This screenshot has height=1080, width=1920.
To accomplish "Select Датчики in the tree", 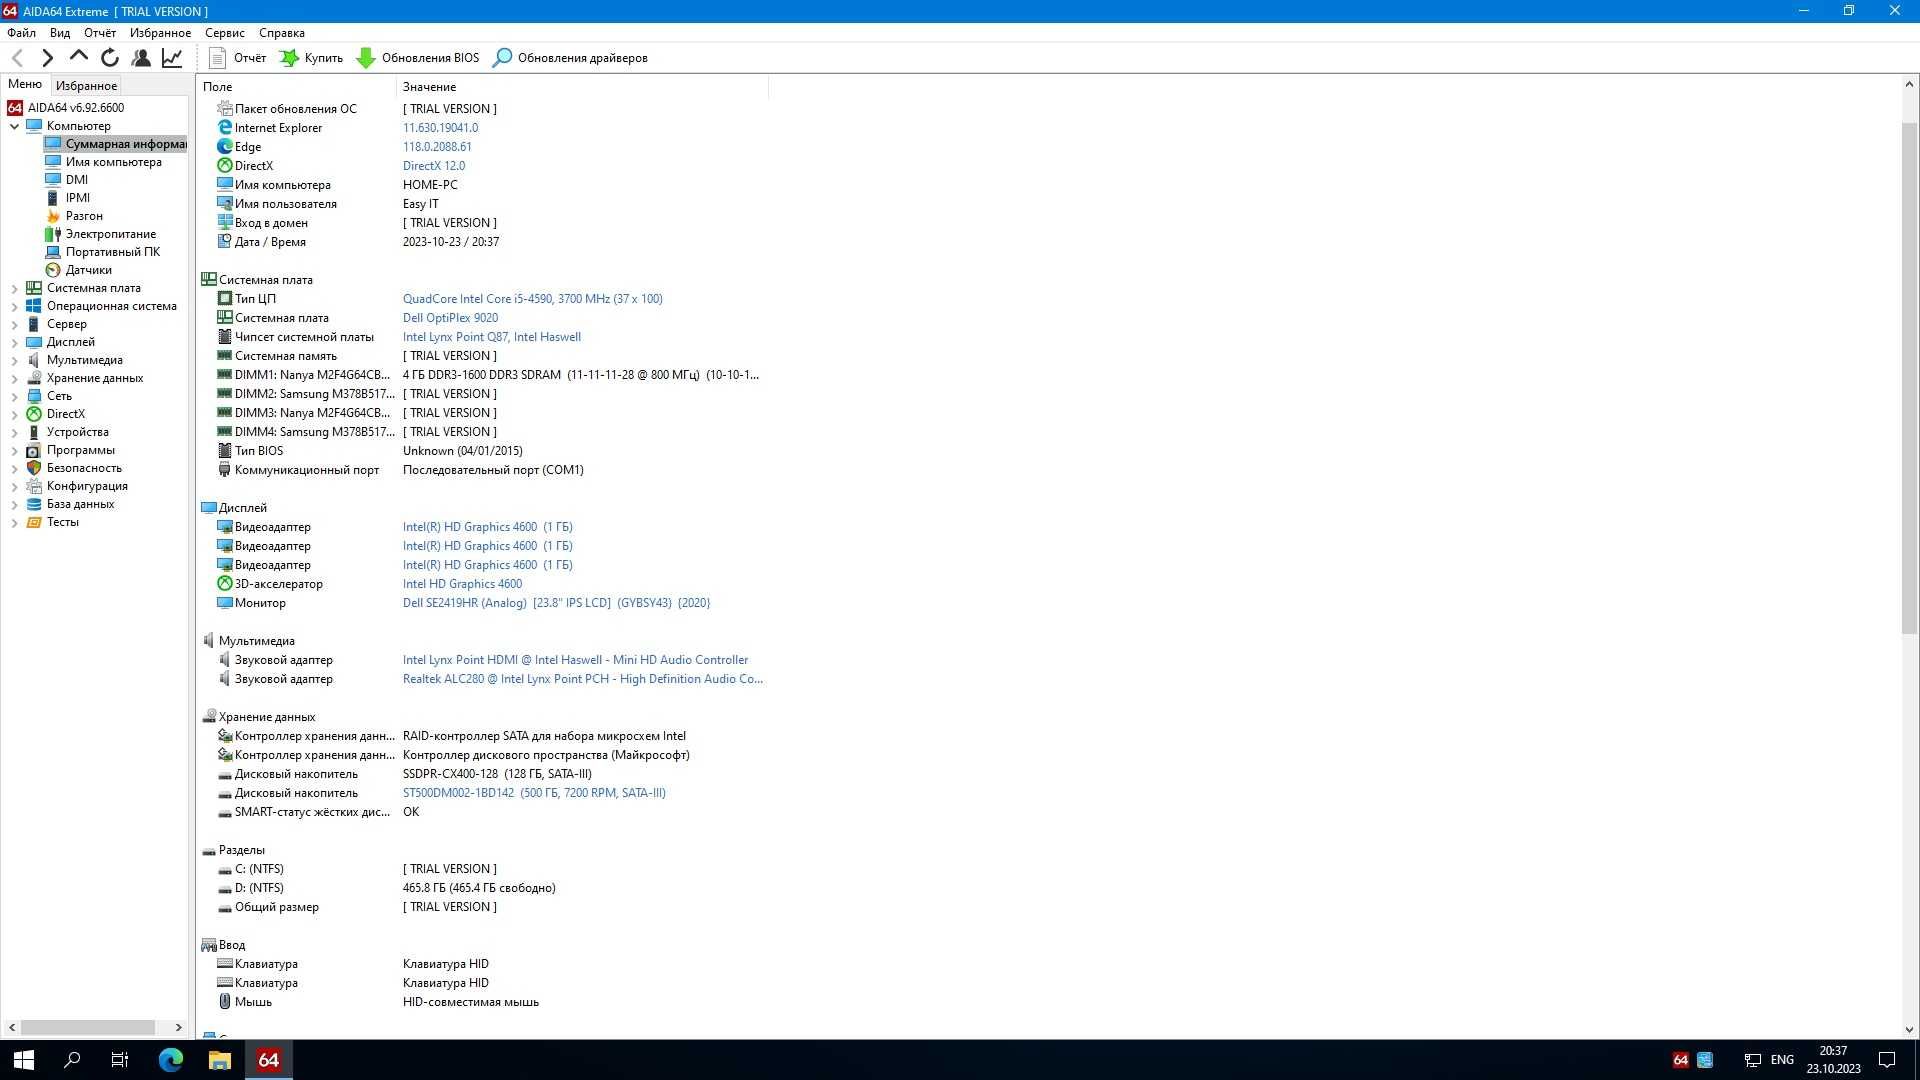I will [88, 270].
